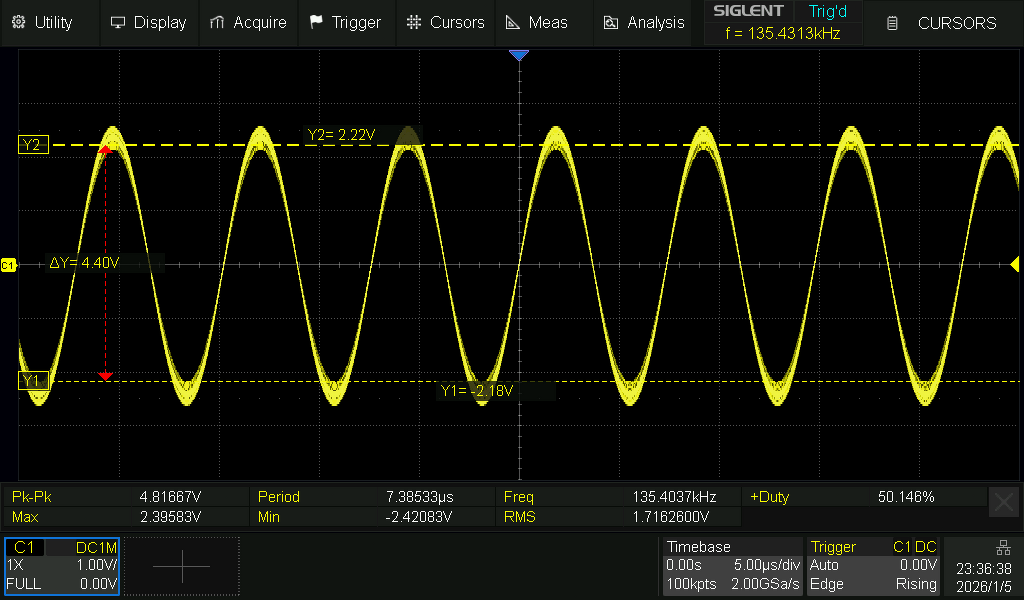Image resolution: width=1024 pixels, height=600 pixels.
Task: Click the Min measurement label
Action: [268, 517]
